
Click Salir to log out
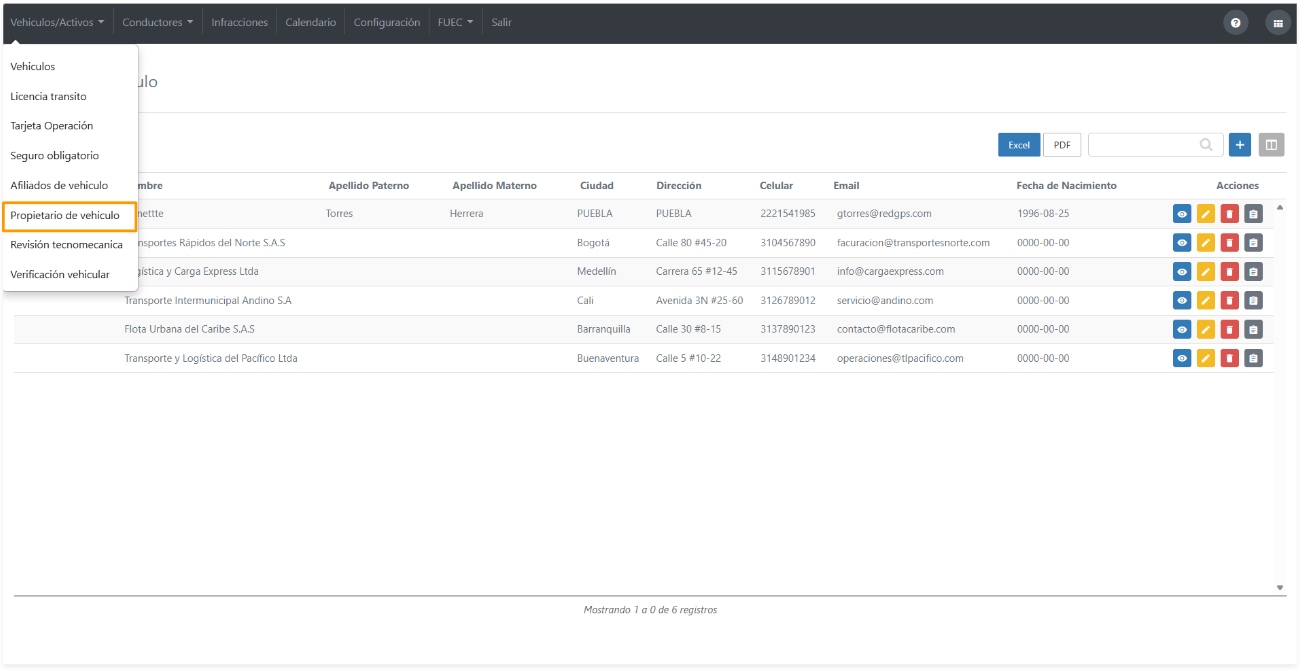coord(501,22)
